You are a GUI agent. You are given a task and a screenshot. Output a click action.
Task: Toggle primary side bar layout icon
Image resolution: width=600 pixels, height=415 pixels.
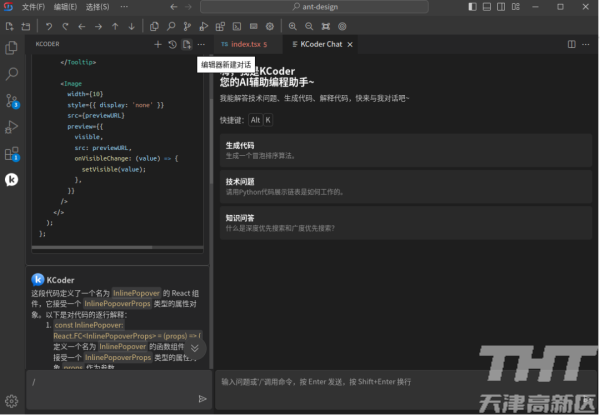(x=473, y=7)
